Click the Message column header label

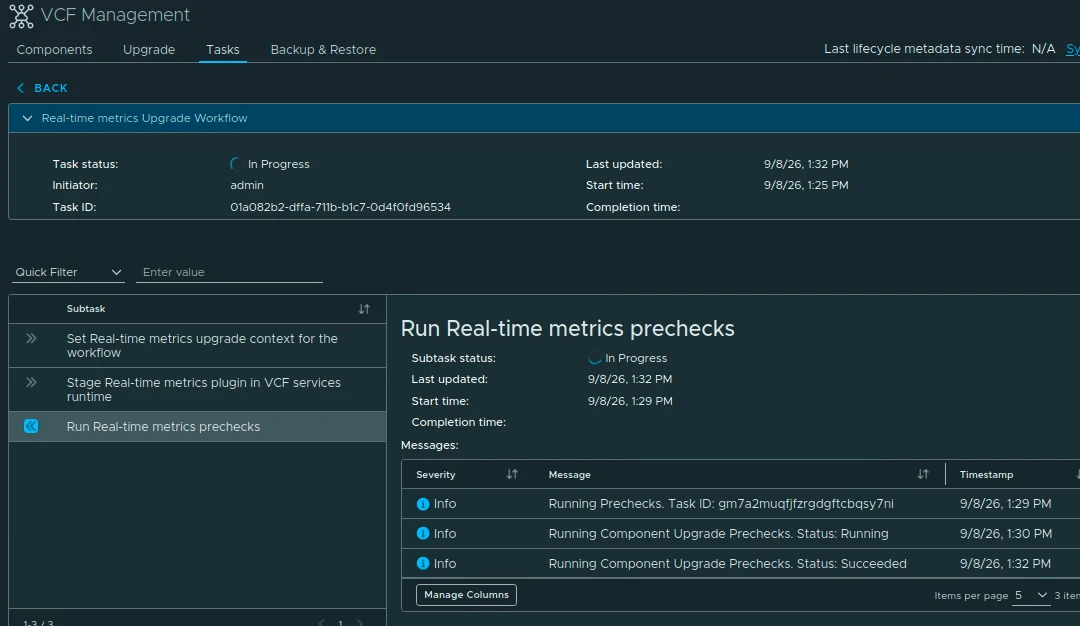(570, 474)
